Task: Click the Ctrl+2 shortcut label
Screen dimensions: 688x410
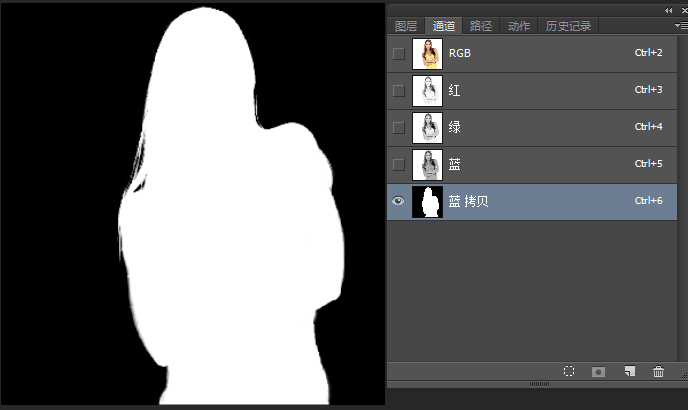Action: click(x=649, y=53)
